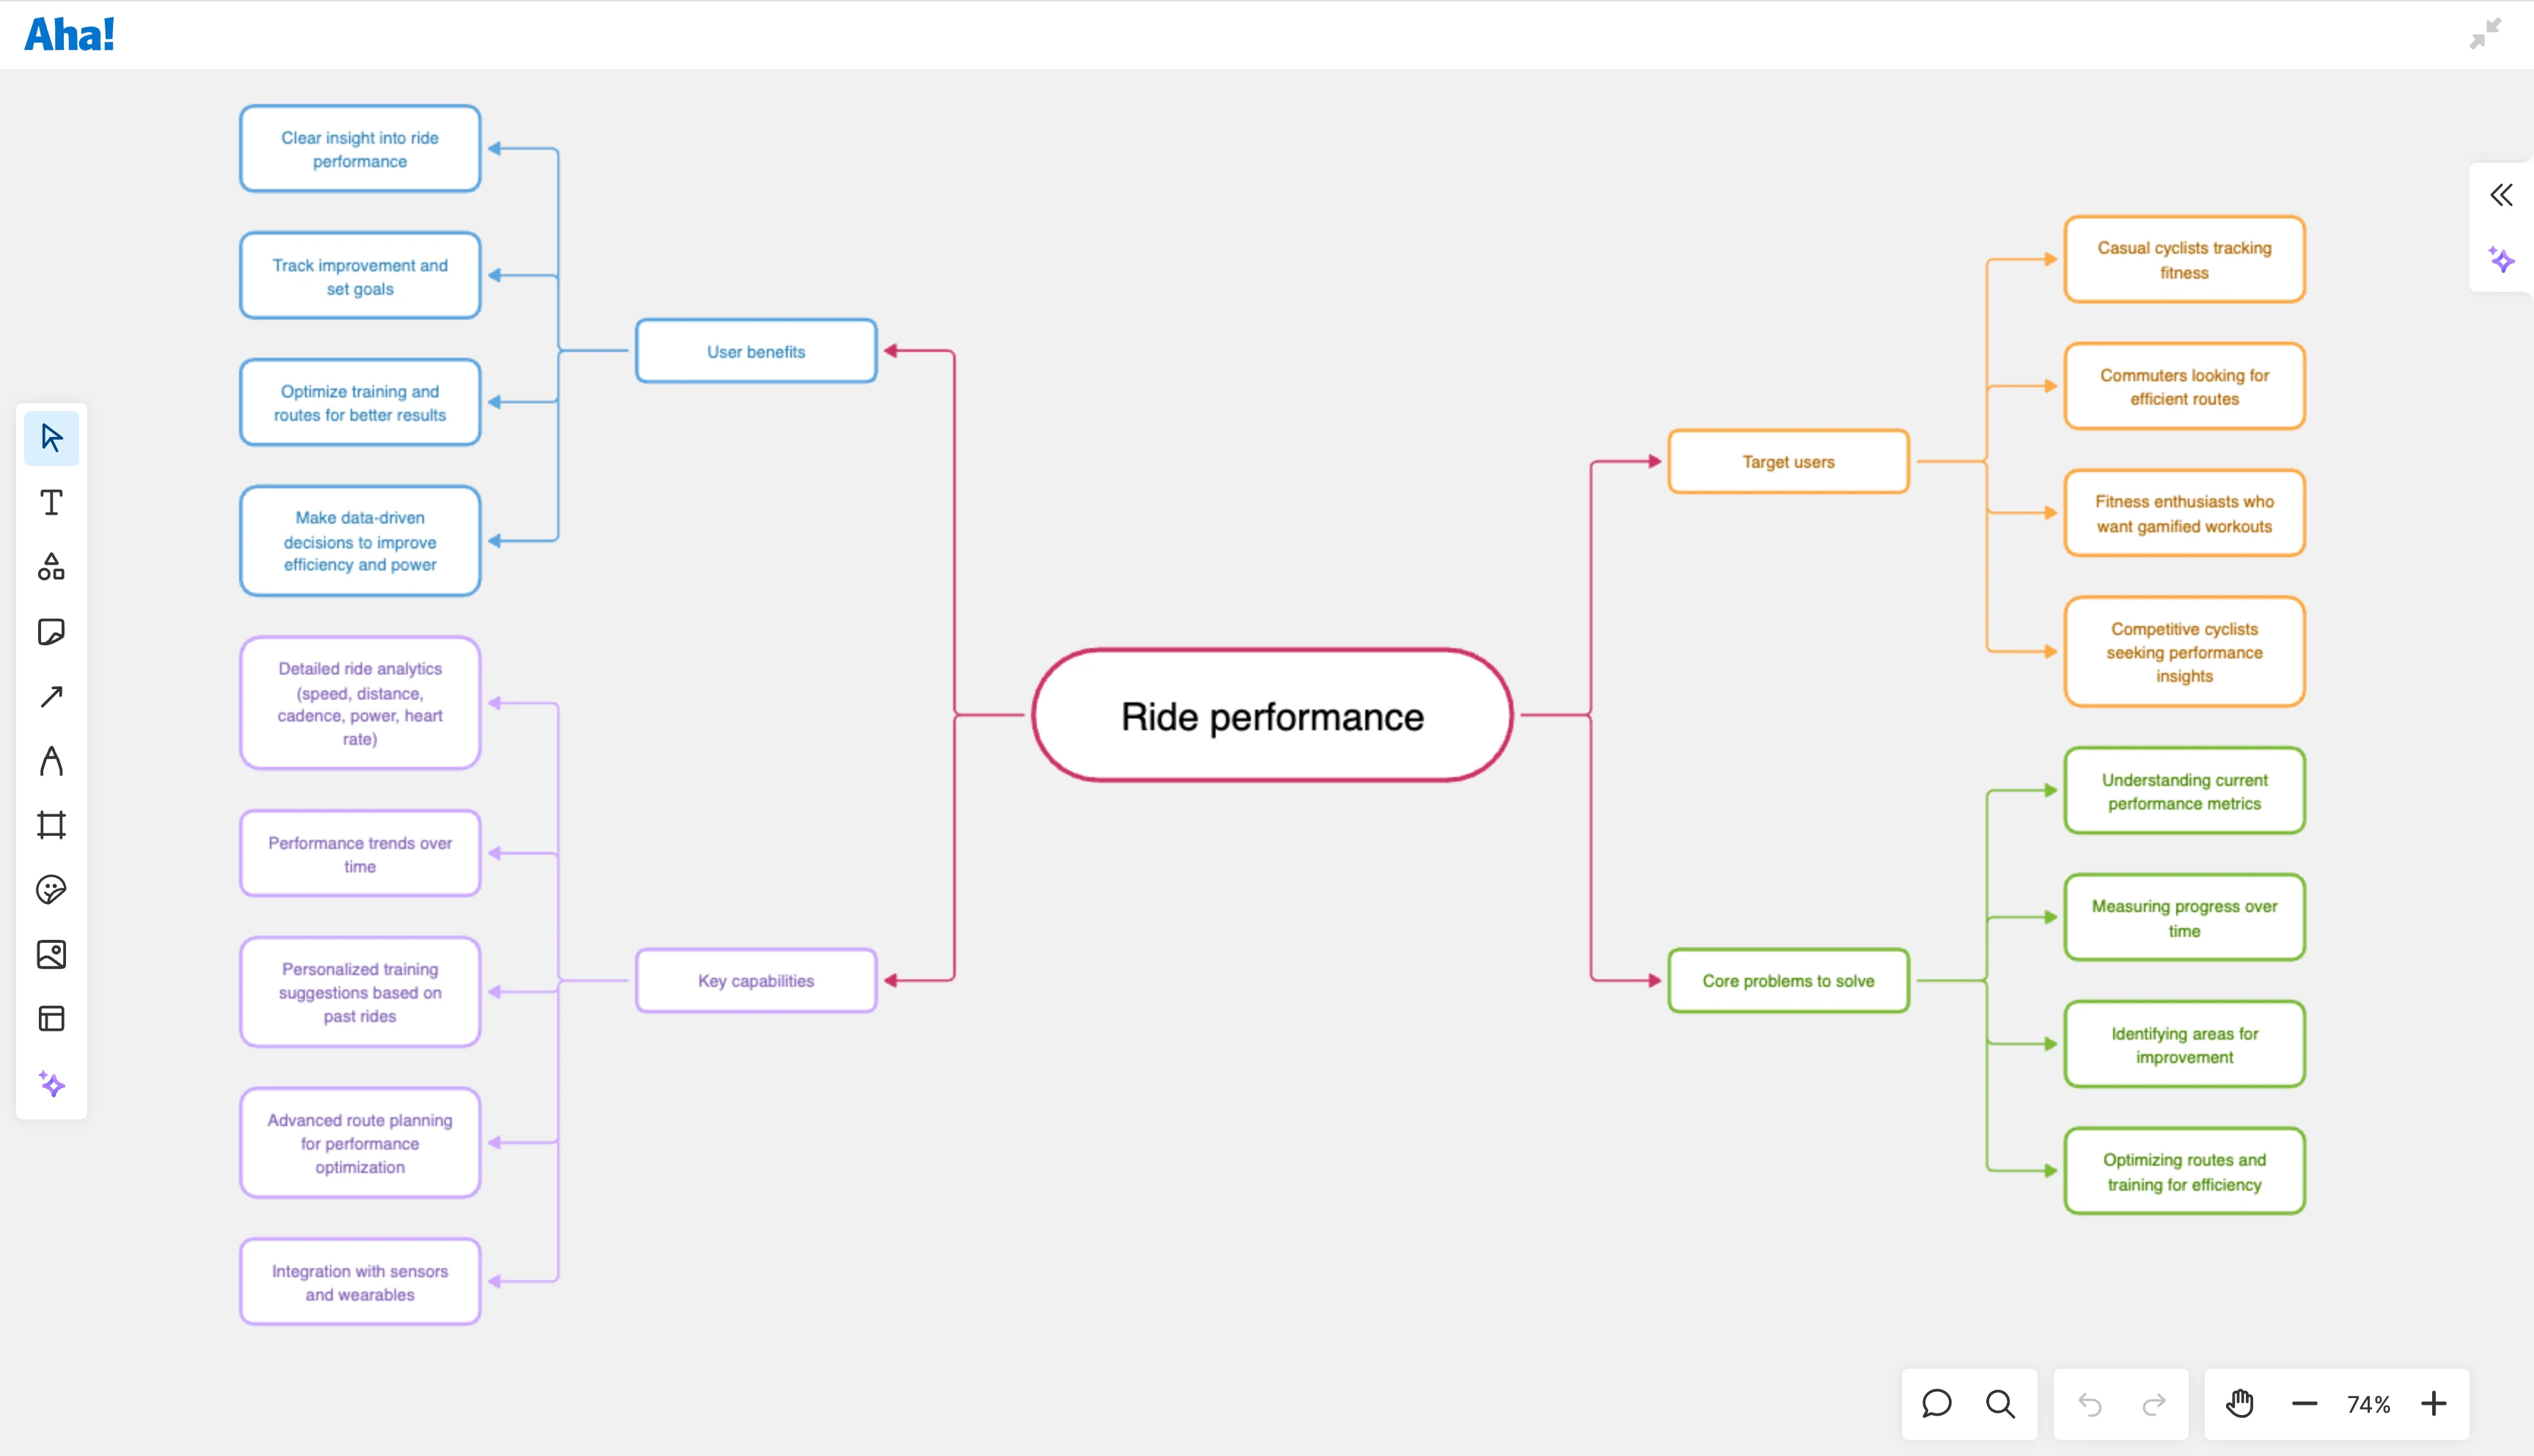Add a sticky note from the toolbar
The height and width of the screenshot is (1456, 2534).
tap(51, 632)
